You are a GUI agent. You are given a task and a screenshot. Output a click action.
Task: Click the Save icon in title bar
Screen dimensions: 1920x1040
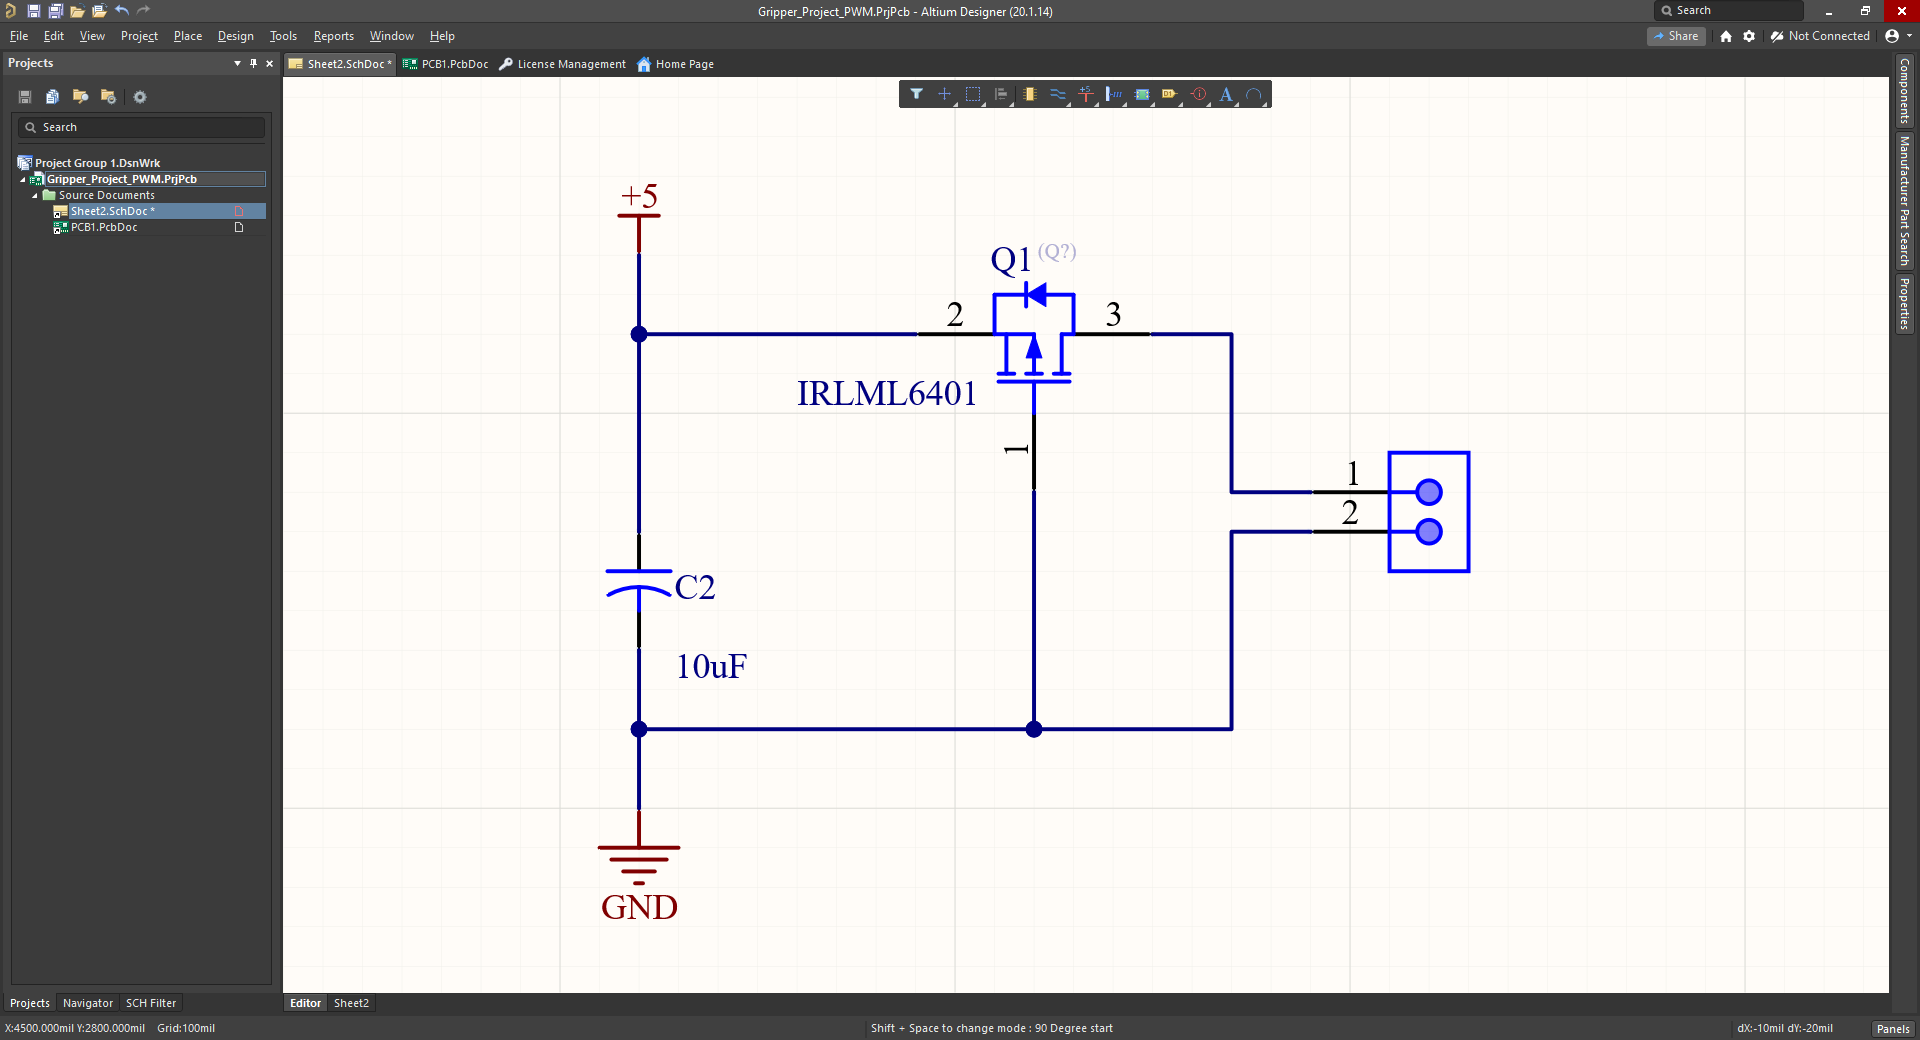pyautogui.click(x=33, y=11)
